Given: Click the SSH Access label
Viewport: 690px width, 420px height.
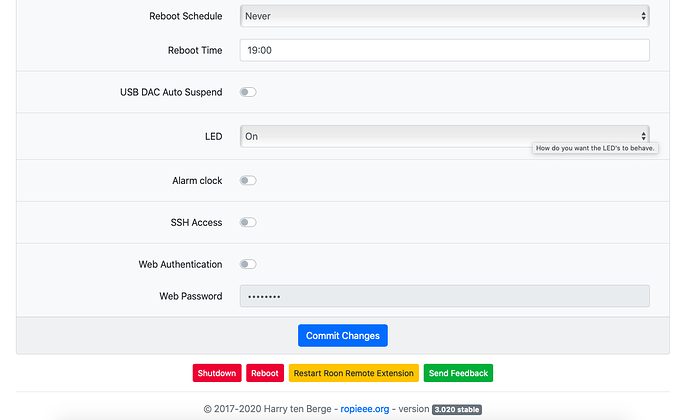Looking at the screenshot, I should (x=196, y=222).
